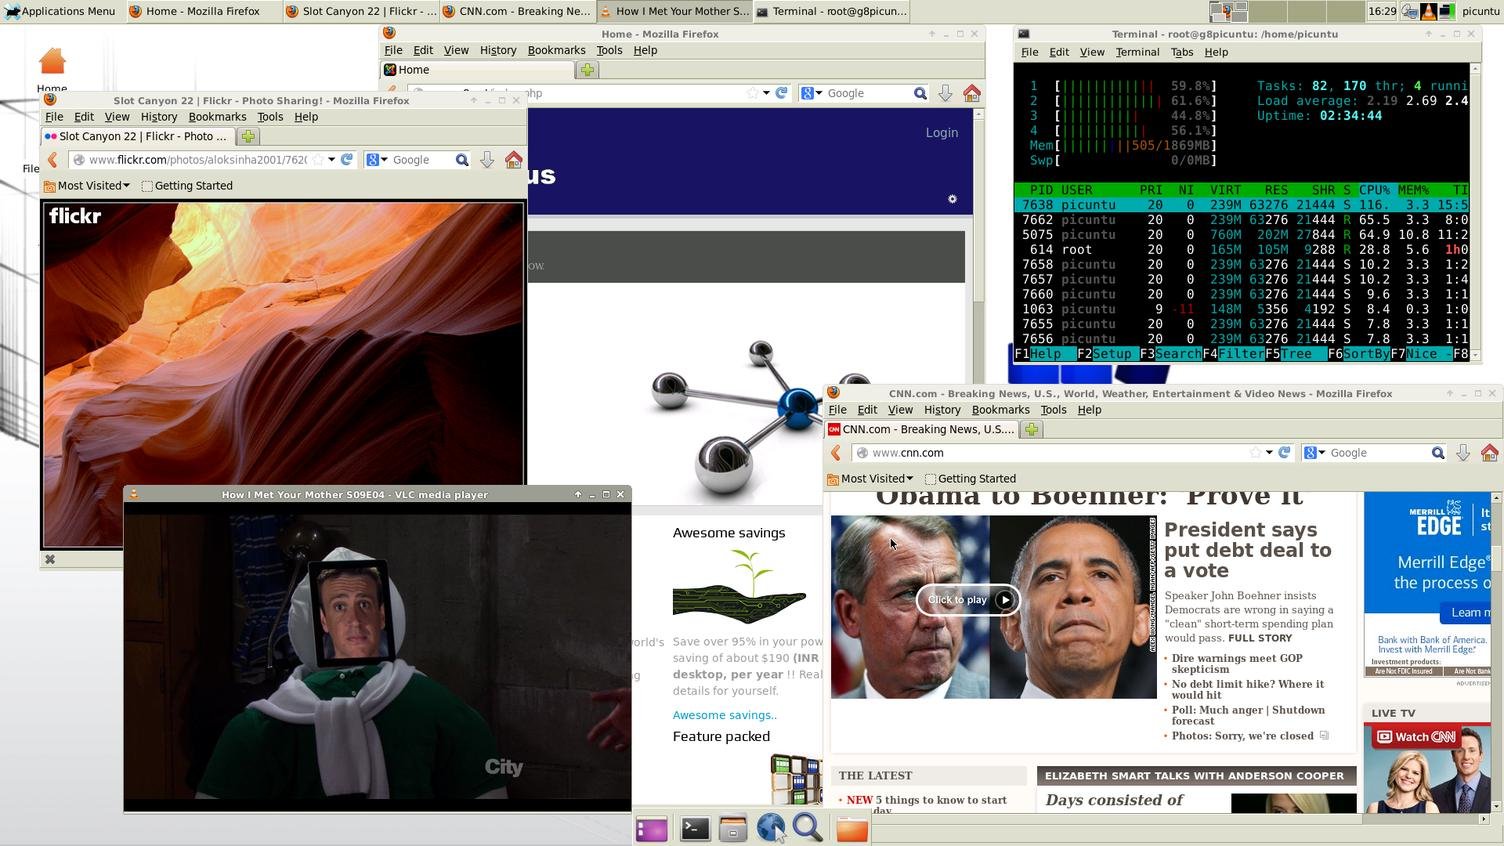This screenshot has height=846, width=1504.
Task: Open a new tab in Flickr window
Action: pos(248,136)
